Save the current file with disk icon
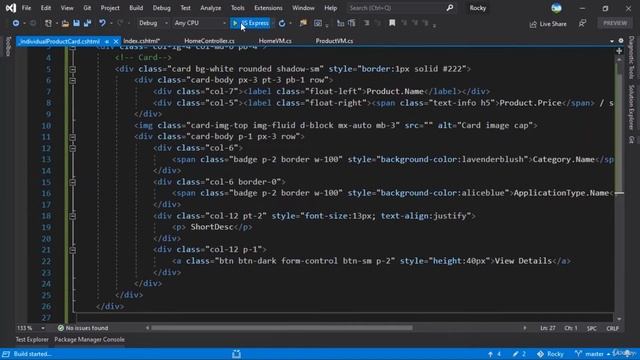 pos(76,23)
